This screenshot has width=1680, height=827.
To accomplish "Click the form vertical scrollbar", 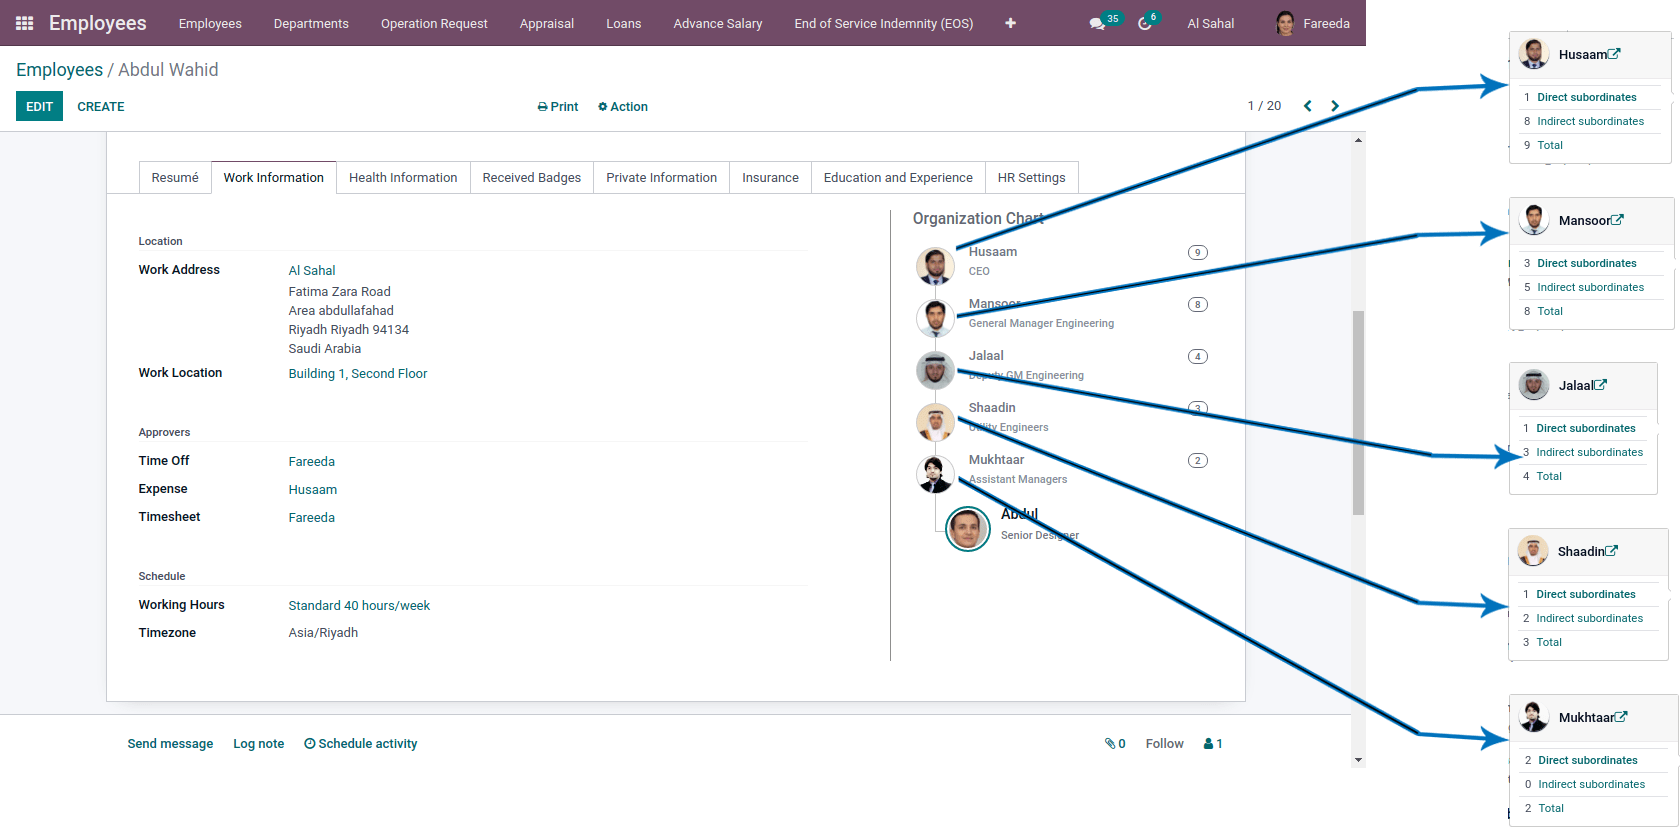I will [x=1358, y=412].
